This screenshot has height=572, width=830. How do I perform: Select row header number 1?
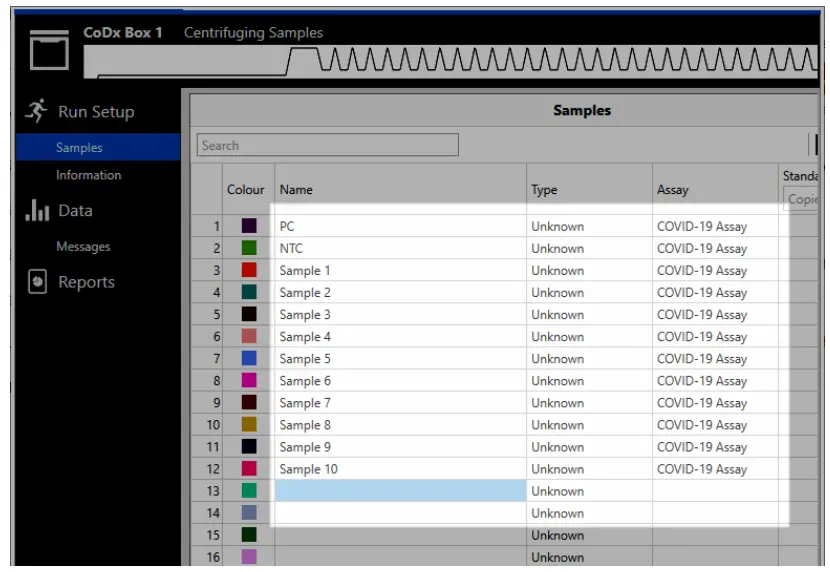pos(207,226)
